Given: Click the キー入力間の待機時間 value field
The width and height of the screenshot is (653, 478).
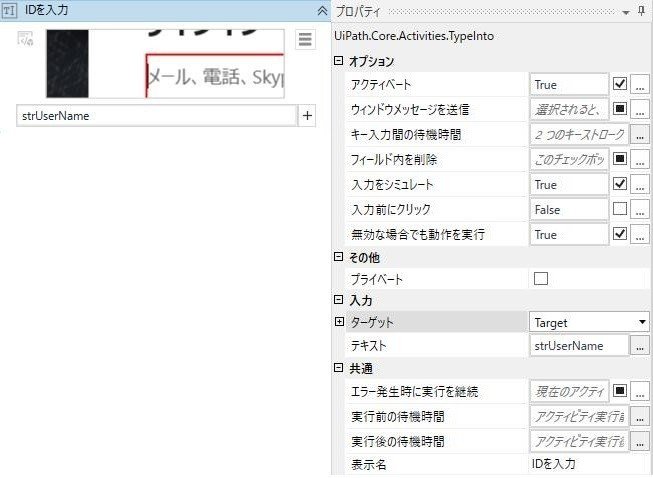Looking at the screenshot, I should click(x=579, y=134).
